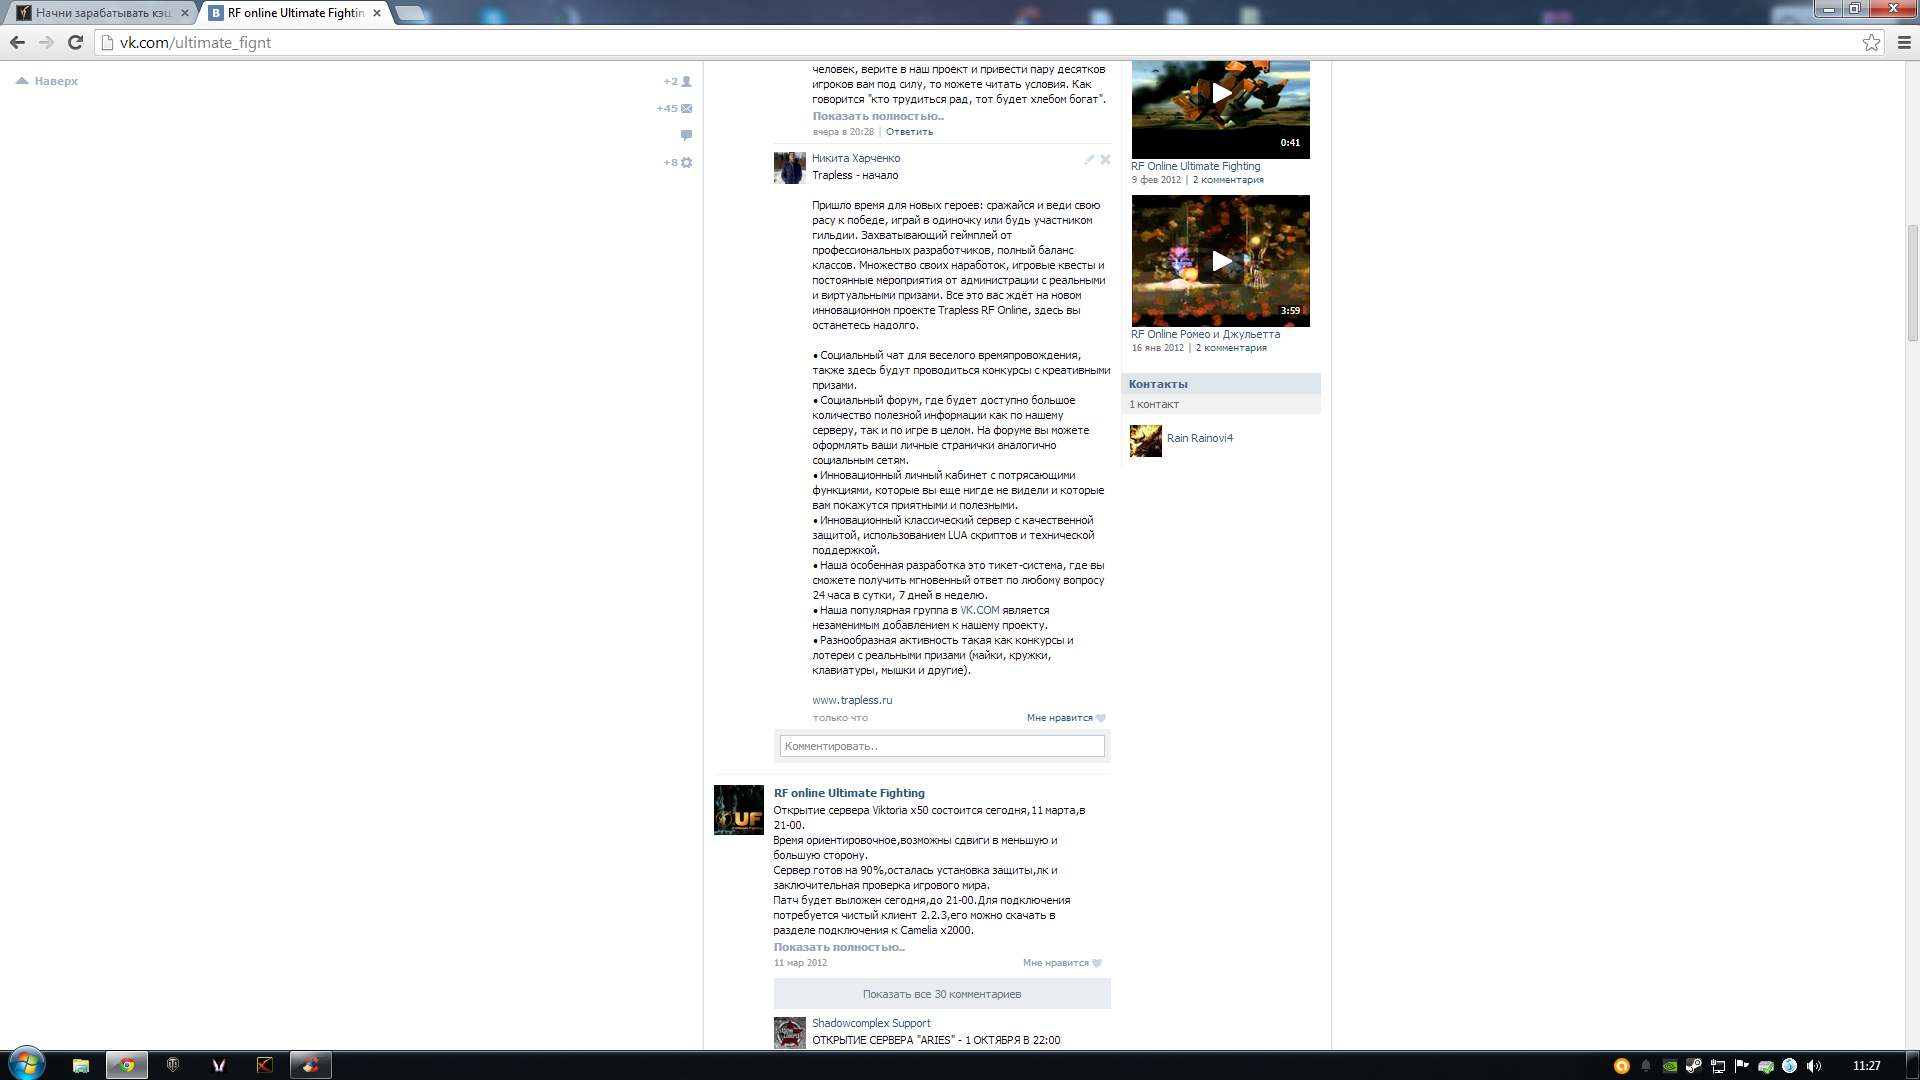Reload the page with refresh icon
The height and width of the screenshot is (1080, 1920).
tap(75, 42)
